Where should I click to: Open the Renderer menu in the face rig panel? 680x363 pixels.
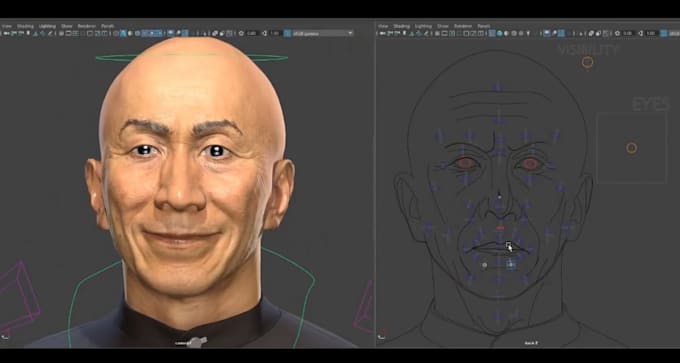click(x=463, y=26)
